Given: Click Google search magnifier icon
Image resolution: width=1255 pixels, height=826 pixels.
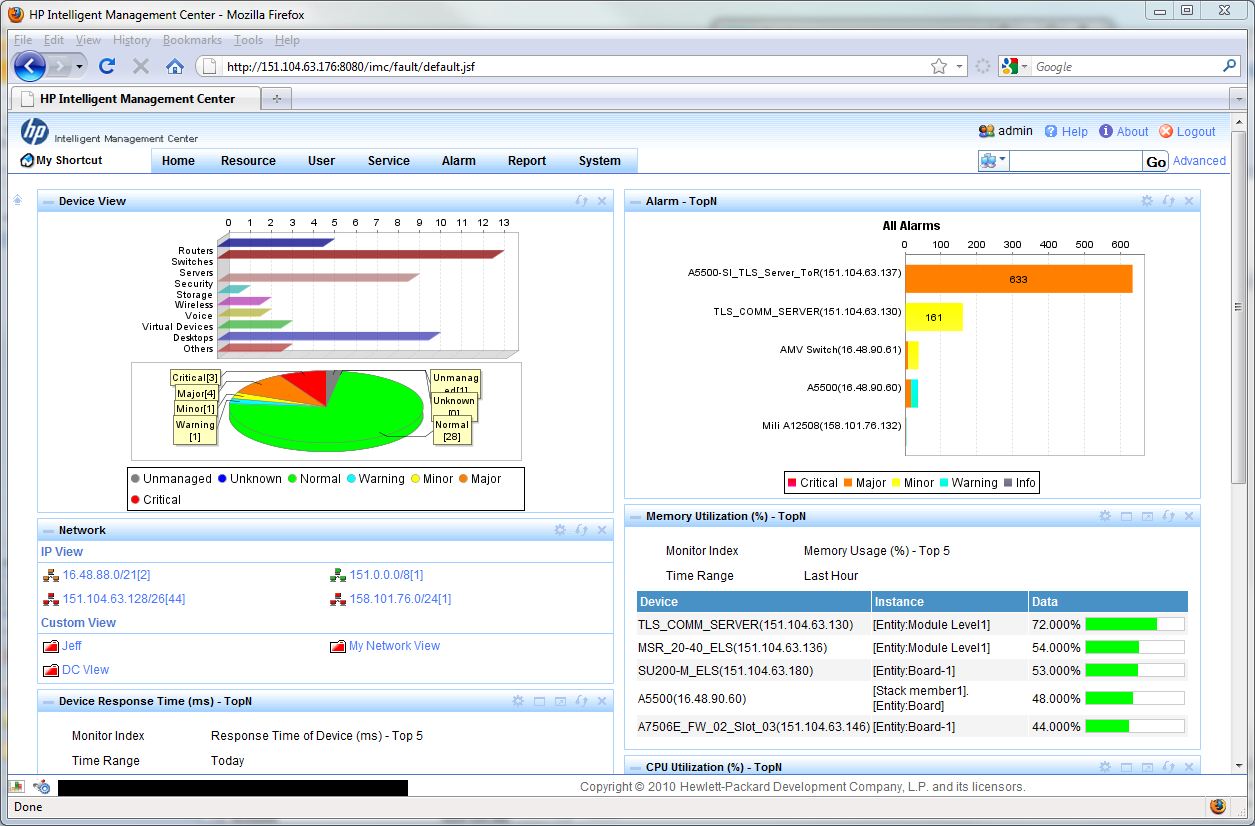Looking at the screenshot, I should tap(1230, 66).
